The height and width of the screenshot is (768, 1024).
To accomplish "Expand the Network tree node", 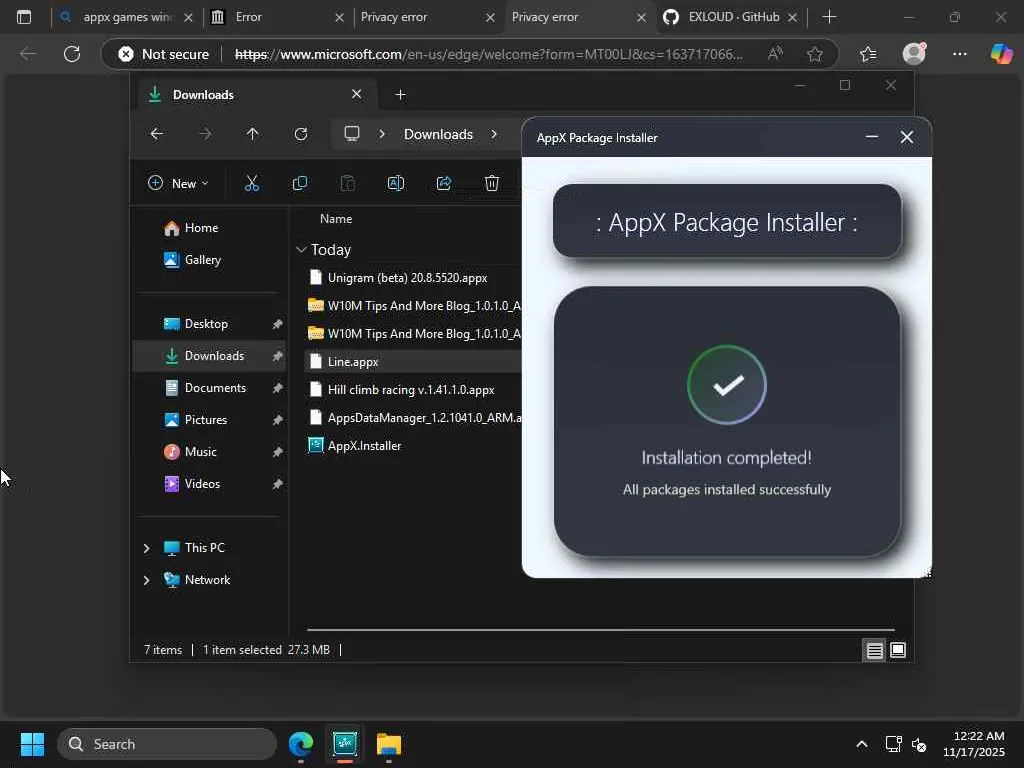I will pos(146,580).
